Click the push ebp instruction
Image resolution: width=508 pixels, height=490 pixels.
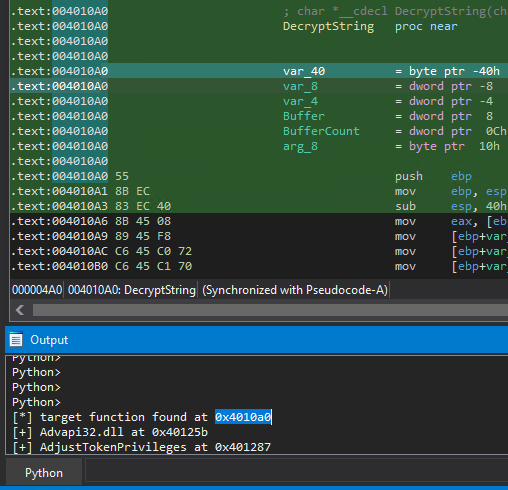coord(433,176)
